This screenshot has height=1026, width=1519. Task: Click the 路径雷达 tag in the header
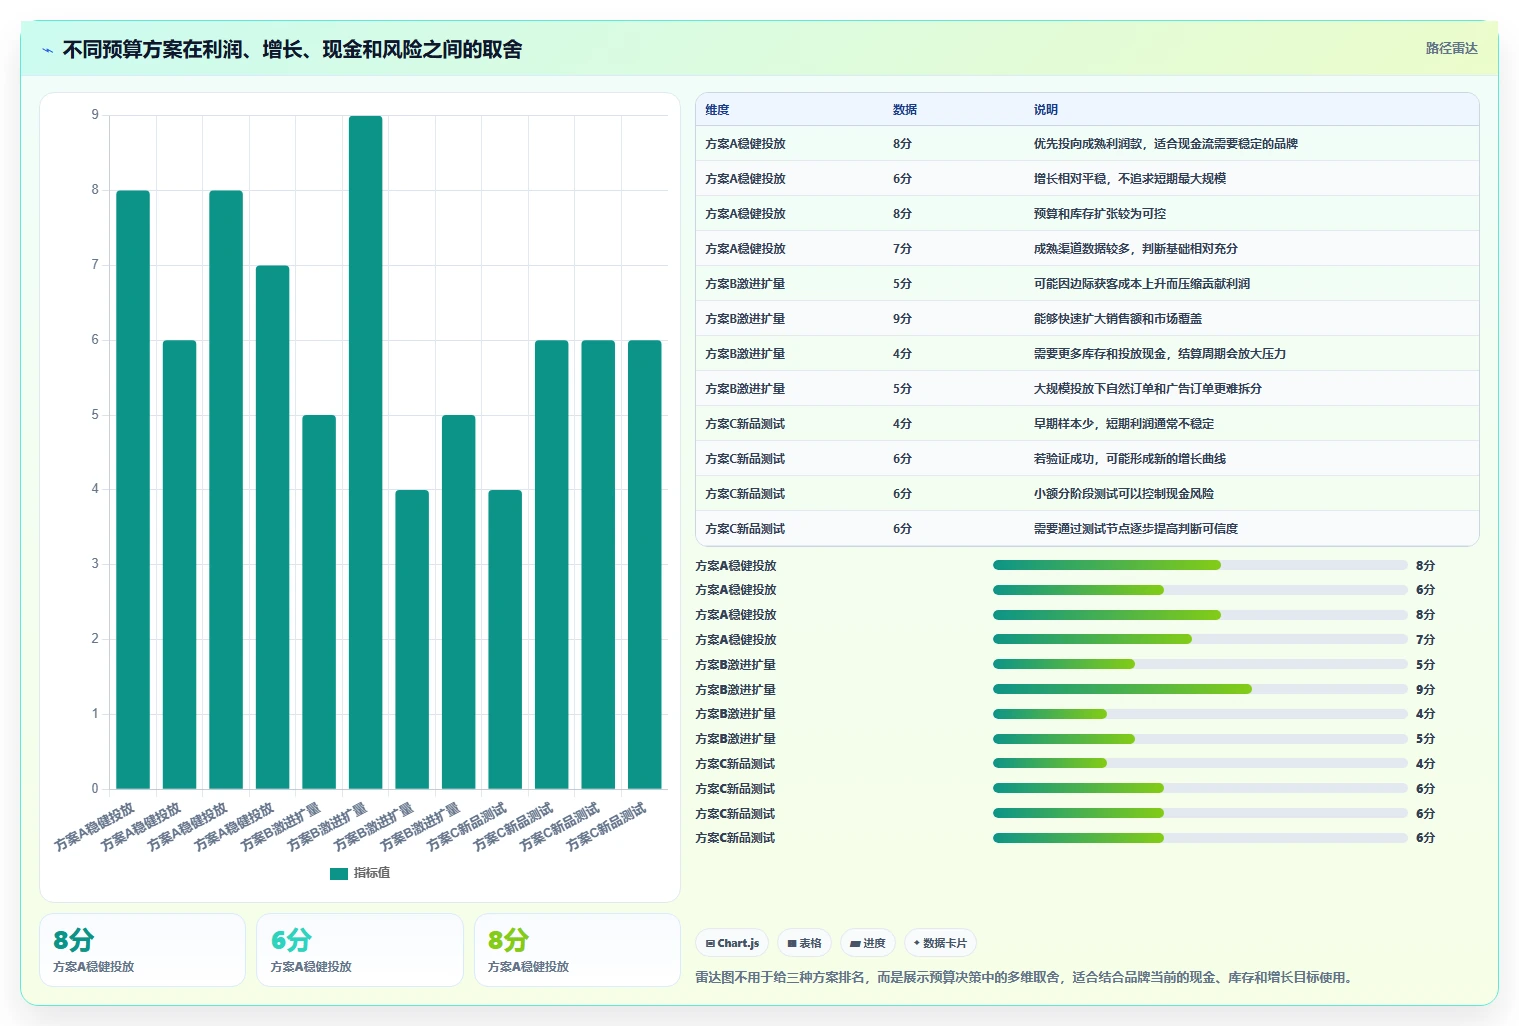pyautogui.click(x=1451, y=48)
